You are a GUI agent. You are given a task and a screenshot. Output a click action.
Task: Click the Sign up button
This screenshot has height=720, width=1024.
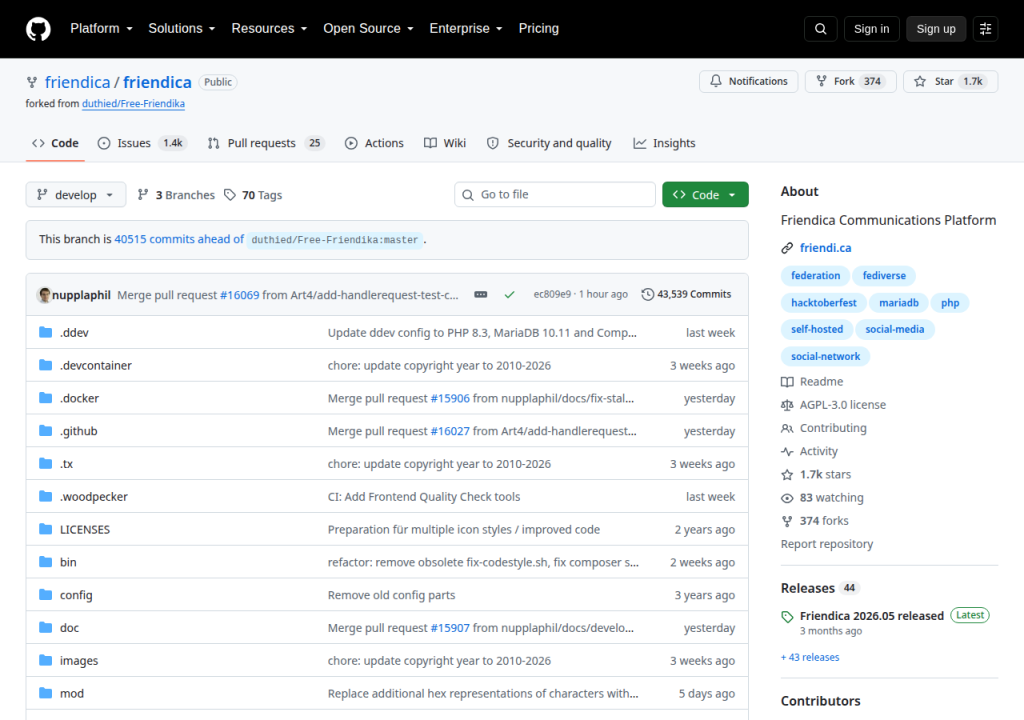936,29
